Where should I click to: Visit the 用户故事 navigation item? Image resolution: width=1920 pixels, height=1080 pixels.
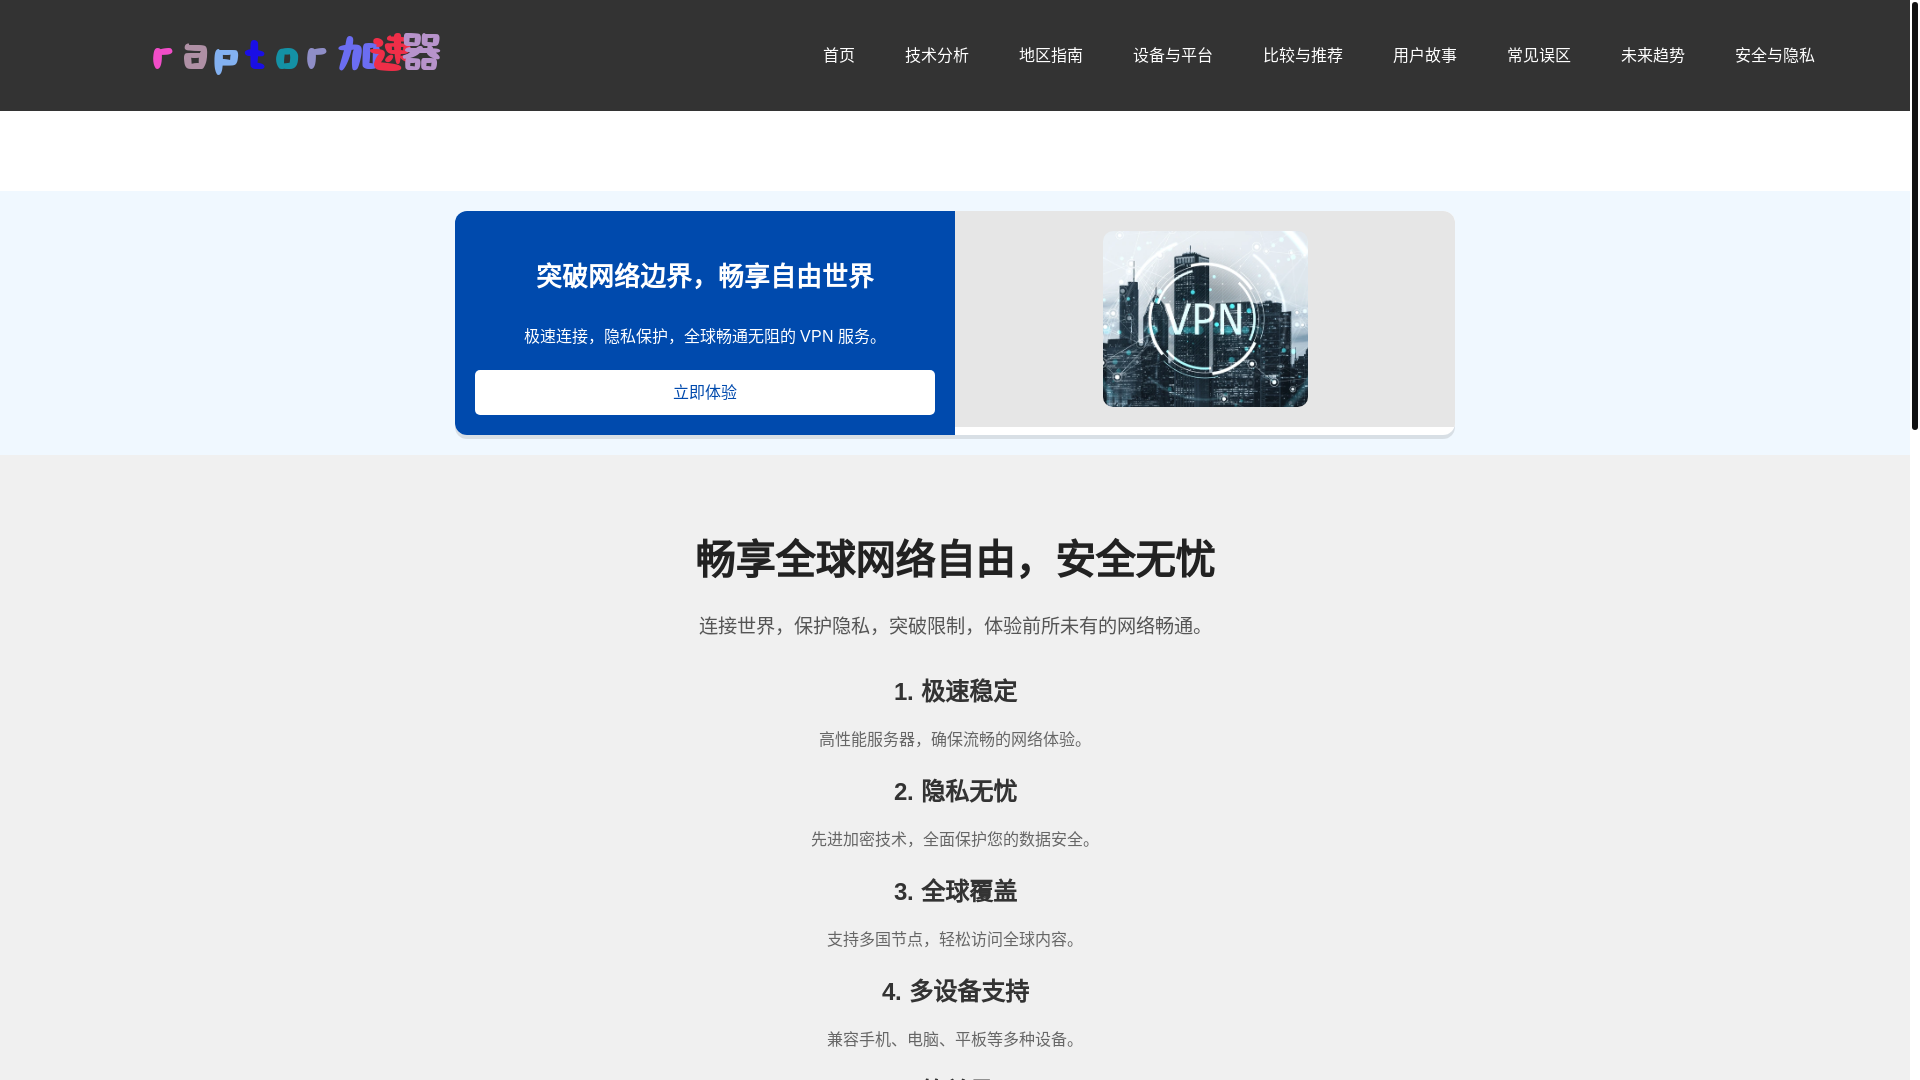(x=1425, y=55)
